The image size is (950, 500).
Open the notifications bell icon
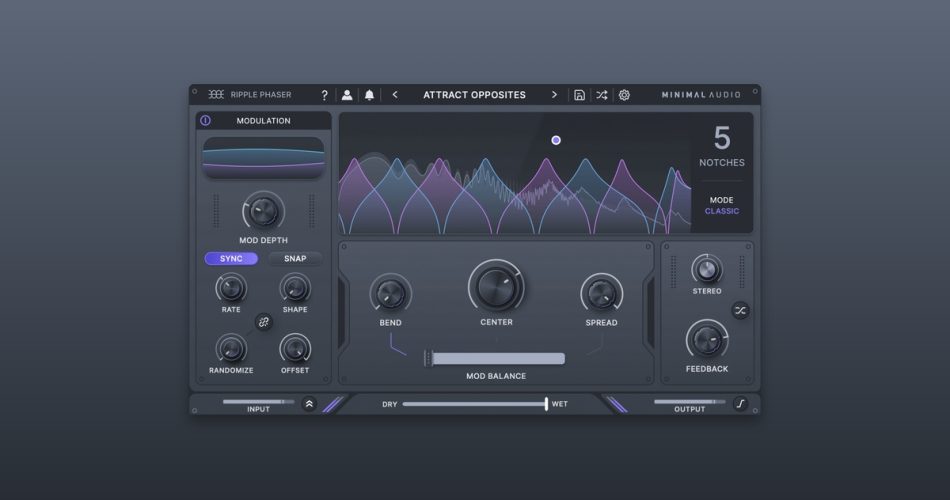point(369,95)
